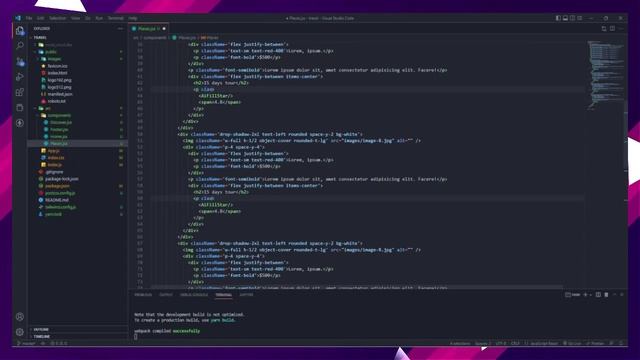Screen dimensions: 640x360
Task: Add a new terminal with plus icon
Action: (585, 294)
